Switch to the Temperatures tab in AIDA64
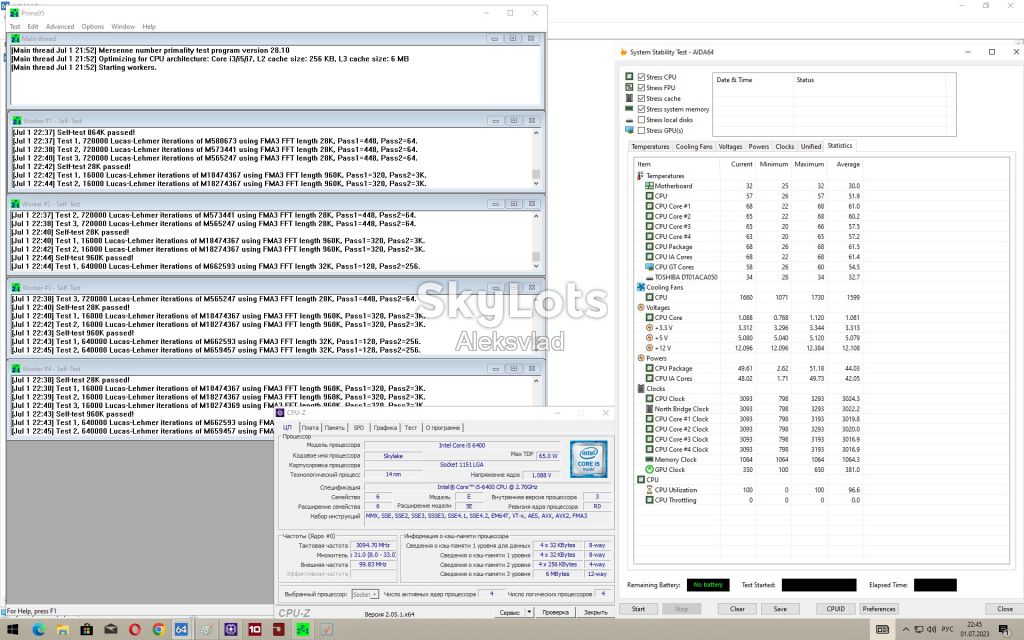1024x640 pixels. pos(650,147)
